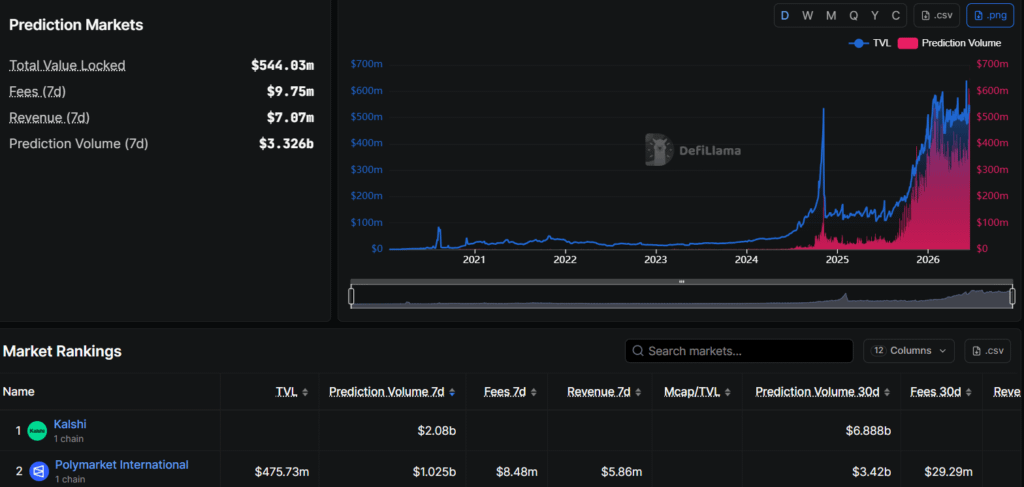1024x487 pixels.
Task: Switch chart to quarterly Q interval
Action: click(854, 16)
